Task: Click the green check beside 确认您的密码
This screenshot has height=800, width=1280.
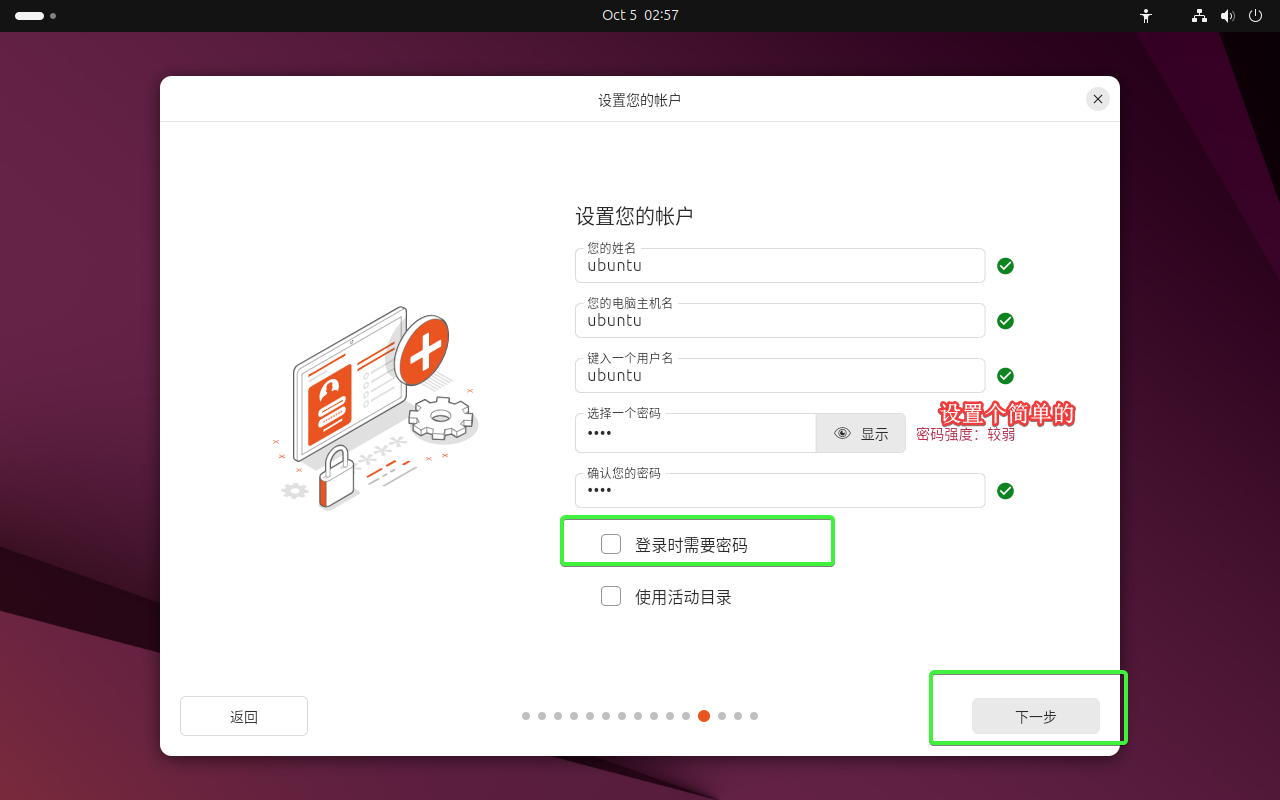Action: [1006, 491]
